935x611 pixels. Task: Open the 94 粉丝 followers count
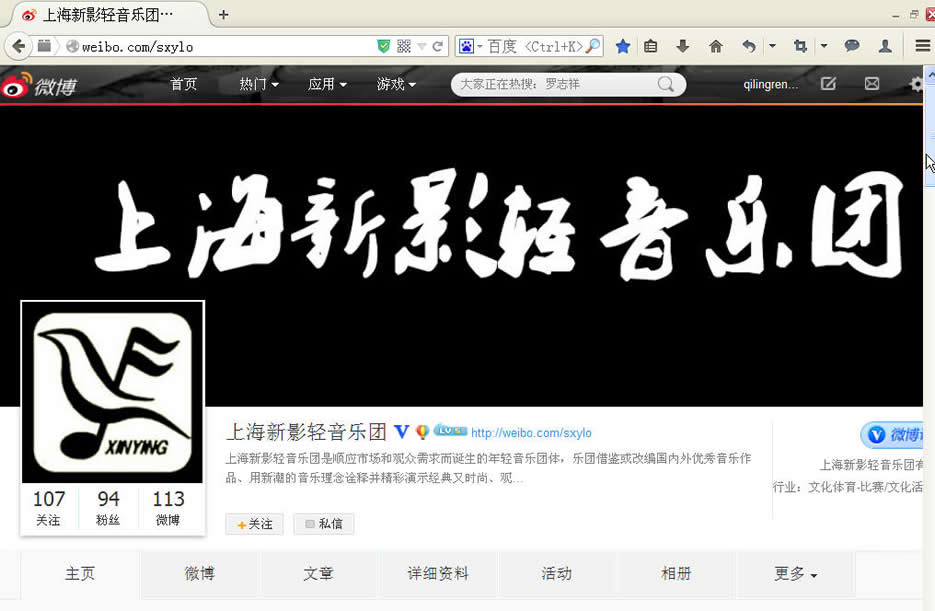click(x=109, y=507)
